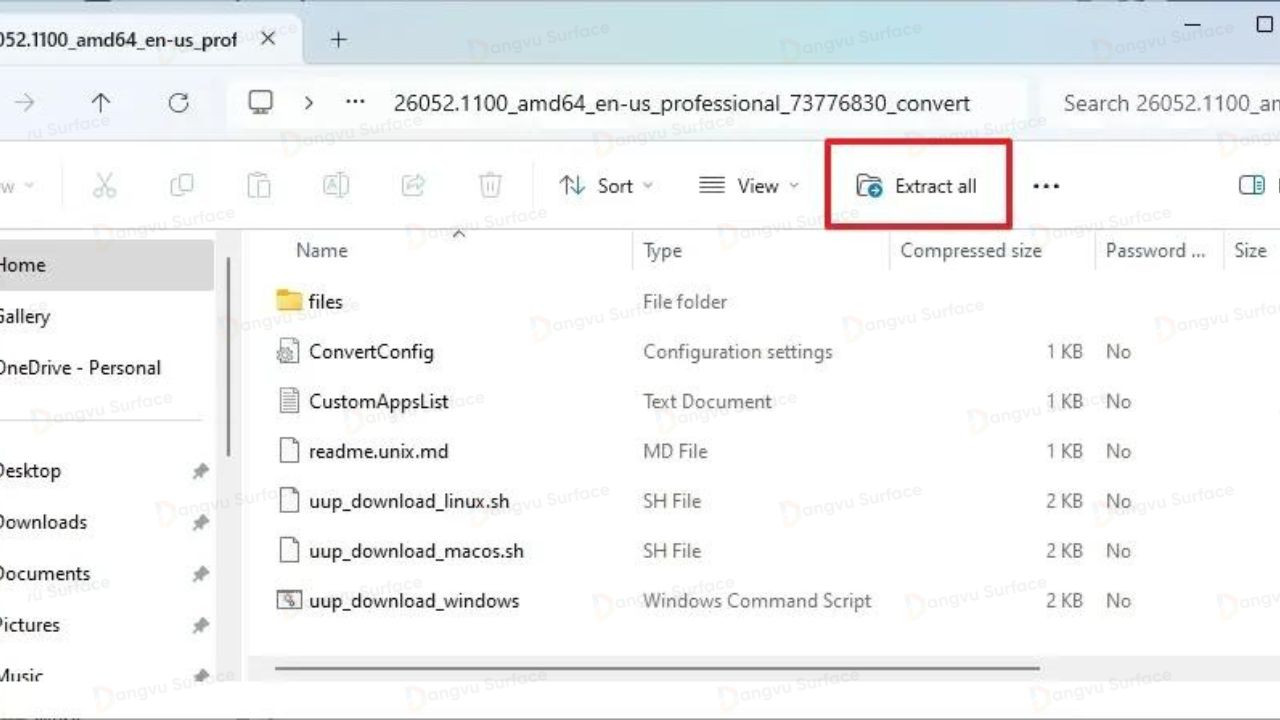Click the up-one-level navigation arrow
1280x720 pixels.
point(101,102)
